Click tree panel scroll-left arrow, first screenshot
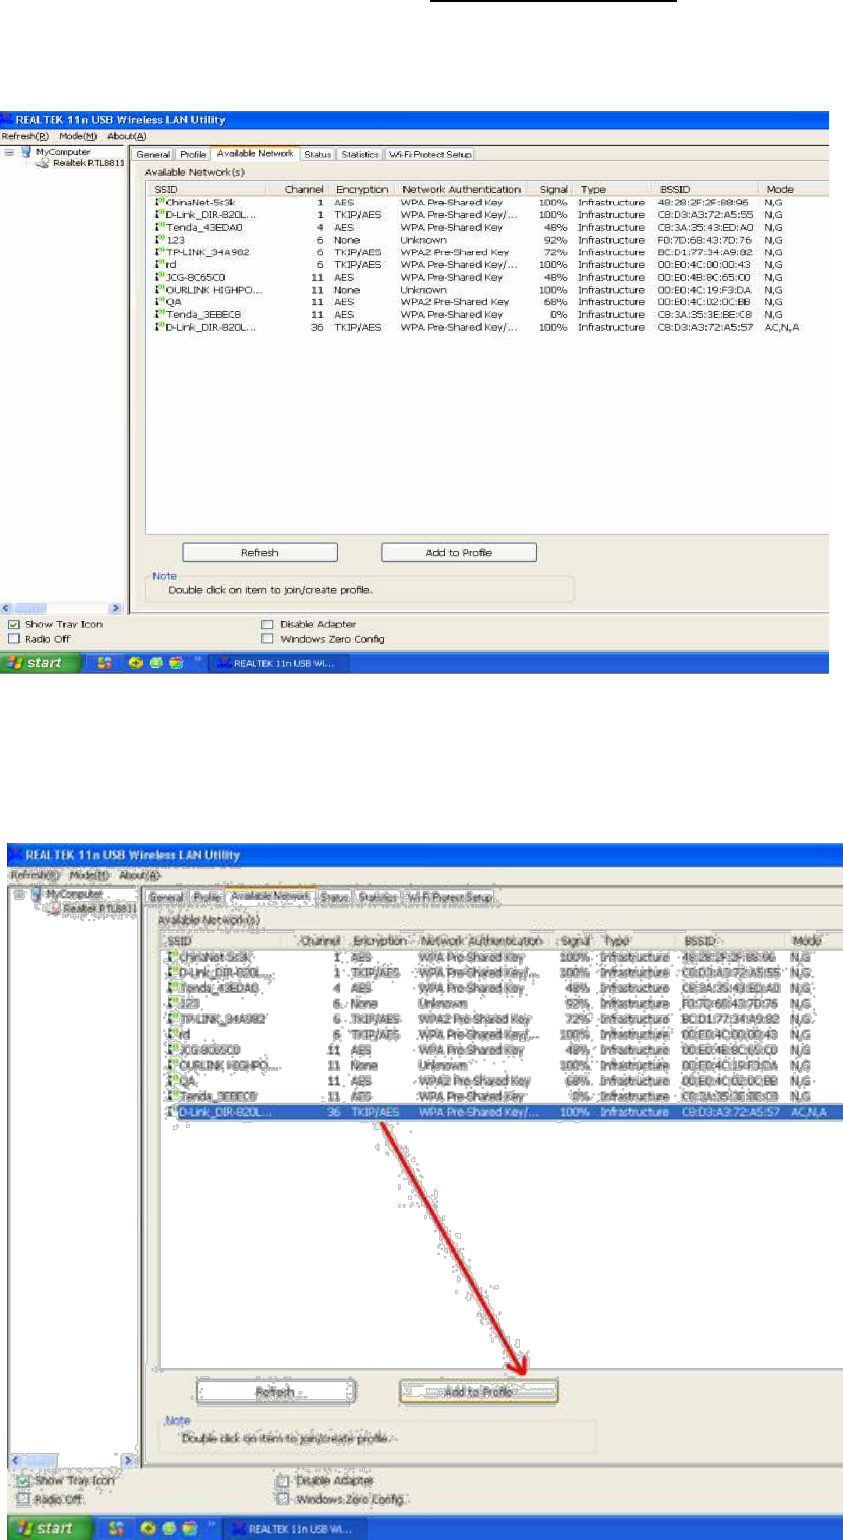The width and height of the screenshot is (843, 1540). [x=6, y=608]
